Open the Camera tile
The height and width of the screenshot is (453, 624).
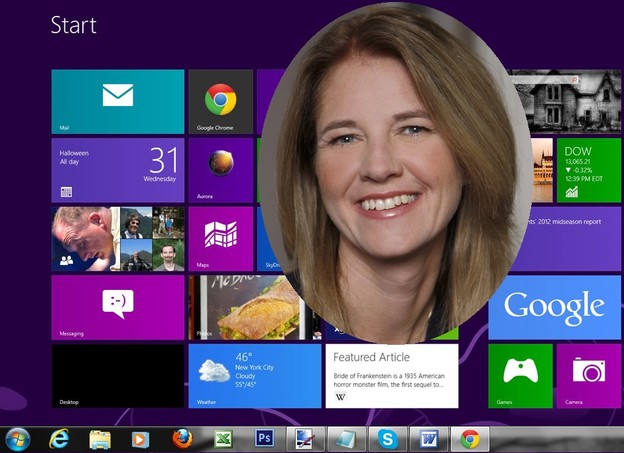coord(589,375)
